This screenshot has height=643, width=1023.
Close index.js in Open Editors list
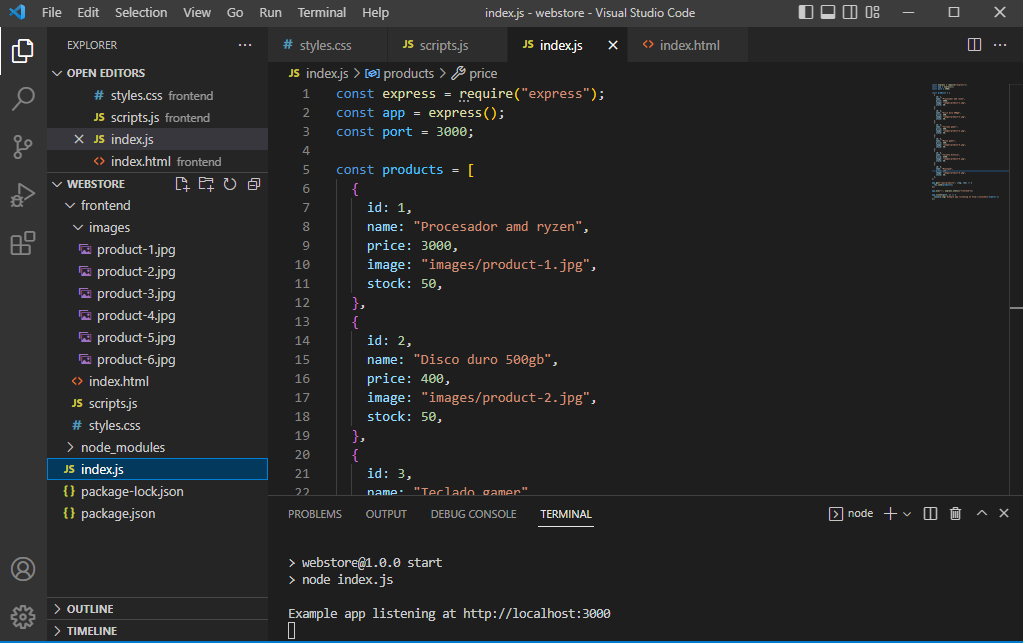coord(79,140)
